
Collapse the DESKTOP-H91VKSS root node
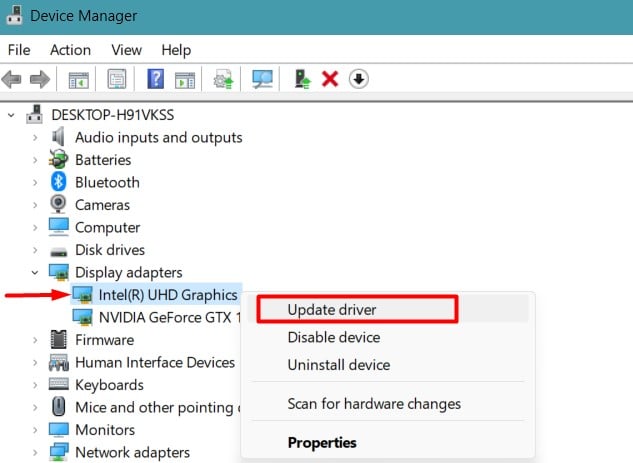pos(11,115)
